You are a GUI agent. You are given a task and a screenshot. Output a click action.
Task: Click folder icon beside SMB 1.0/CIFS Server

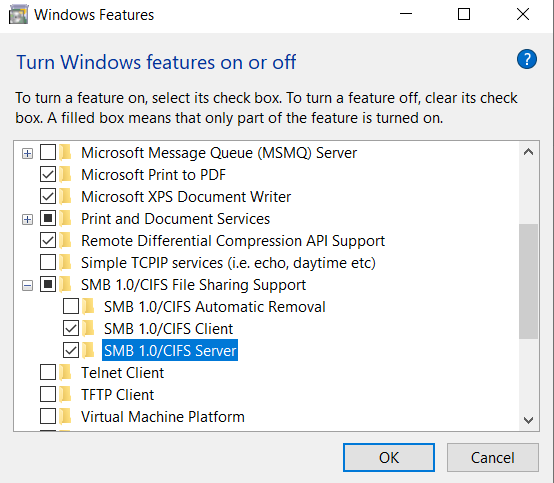pos(89,351)
